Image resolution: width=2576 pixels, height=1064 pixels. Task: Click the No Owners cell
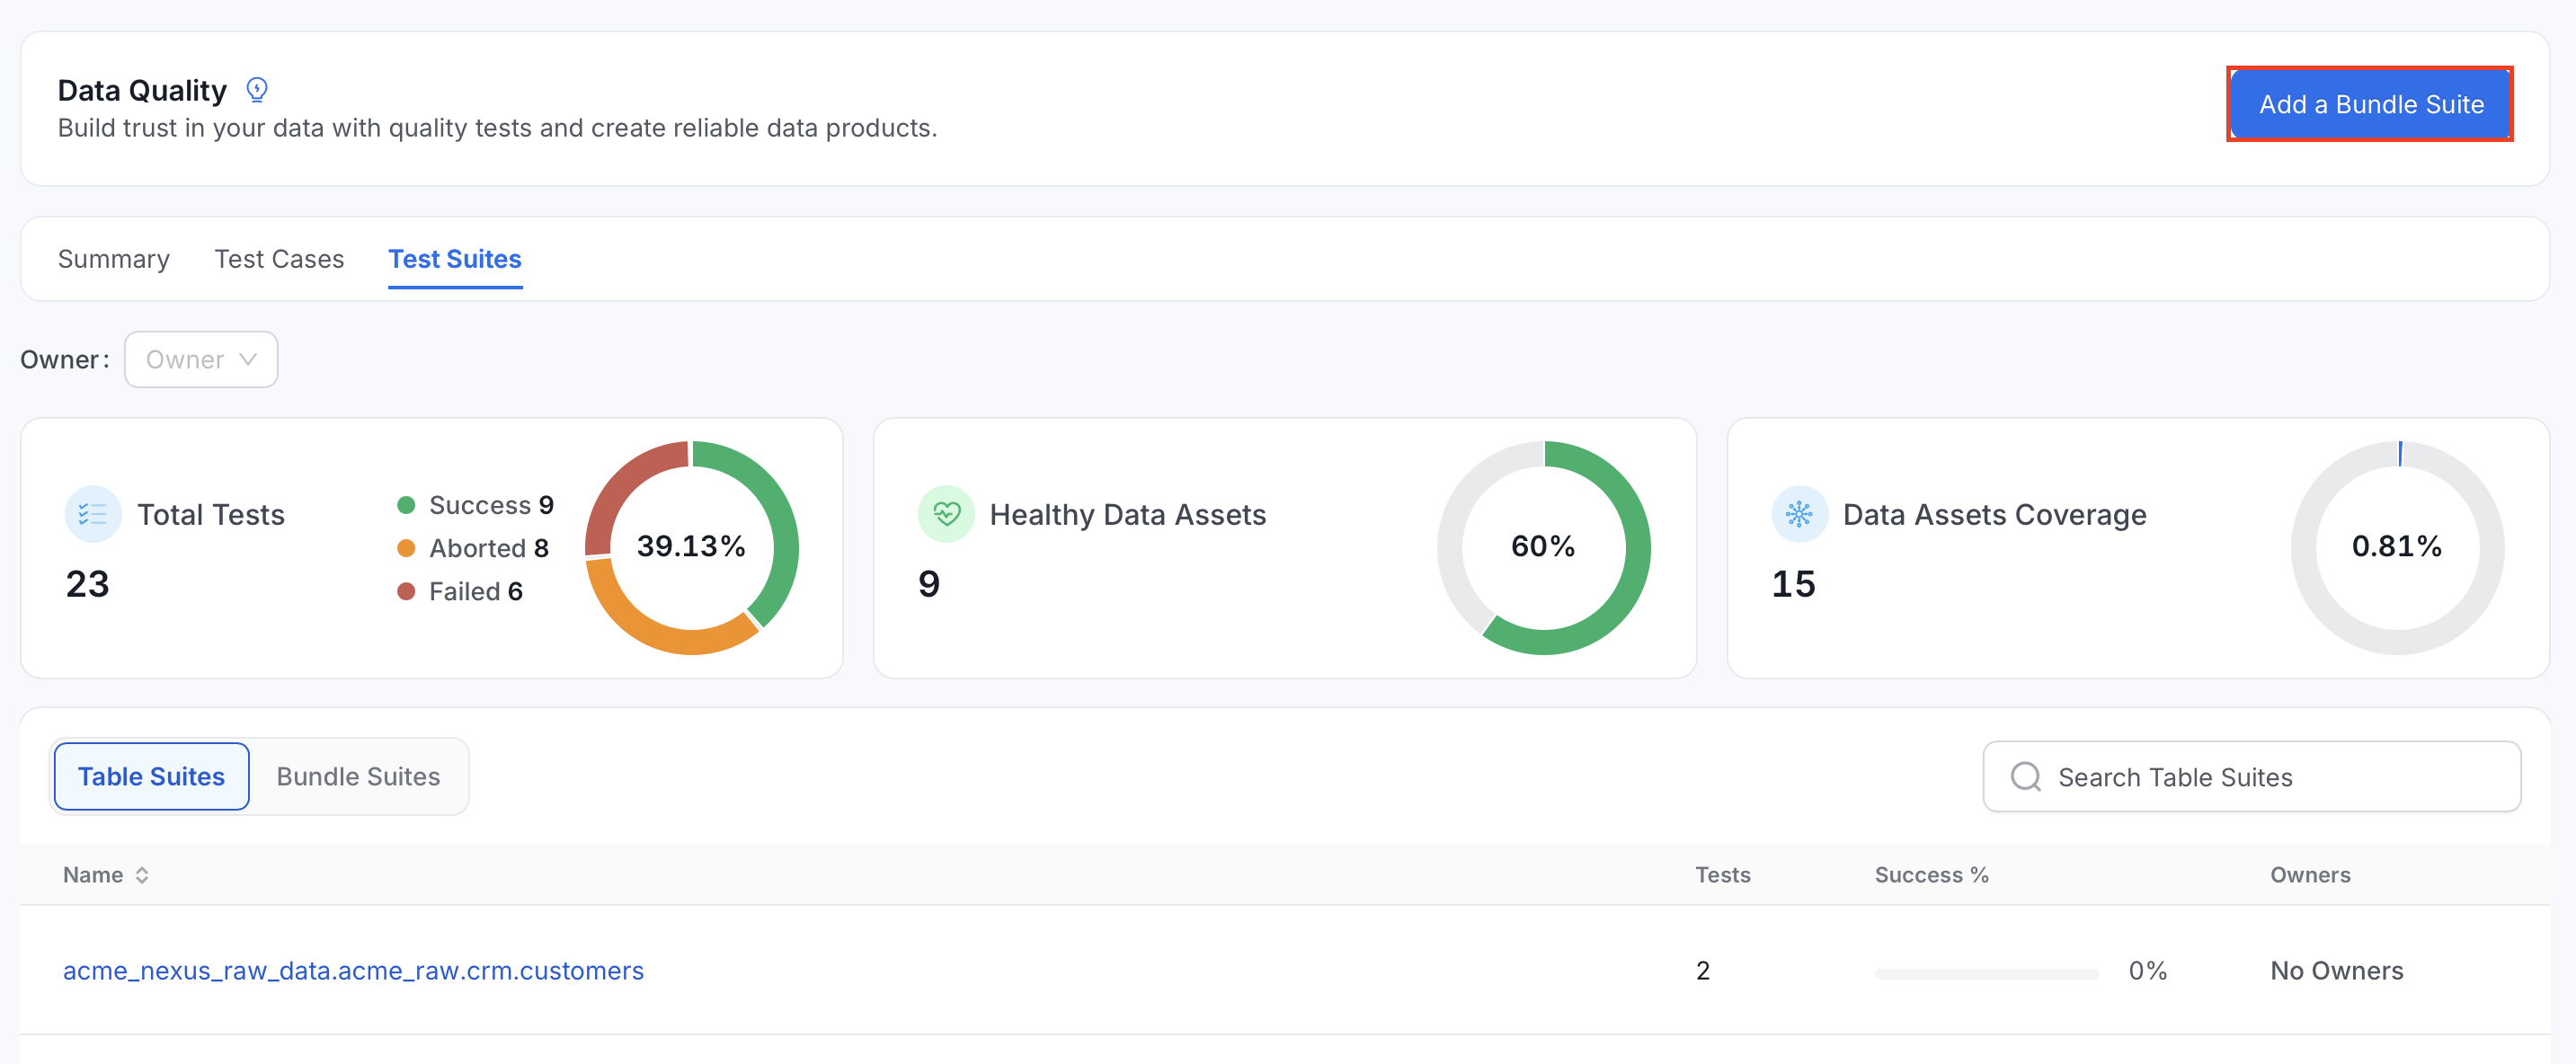tap(2337, 971)
